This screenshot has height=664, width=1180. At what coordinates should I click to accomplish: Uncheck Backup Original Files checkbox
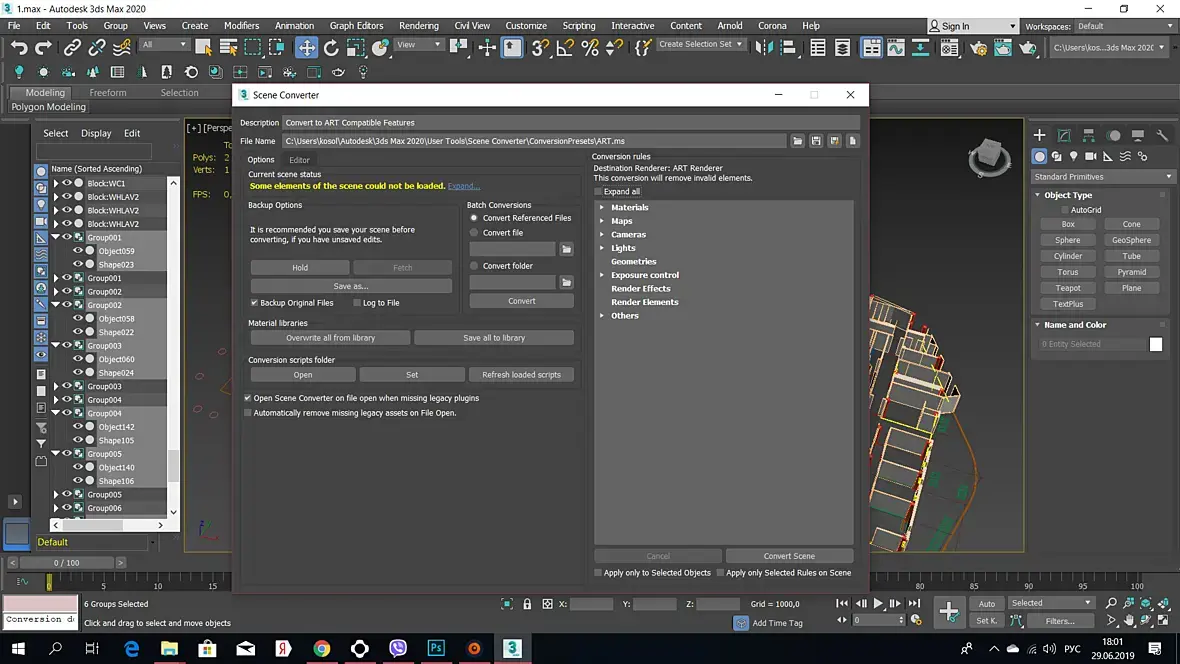point(254,303)
